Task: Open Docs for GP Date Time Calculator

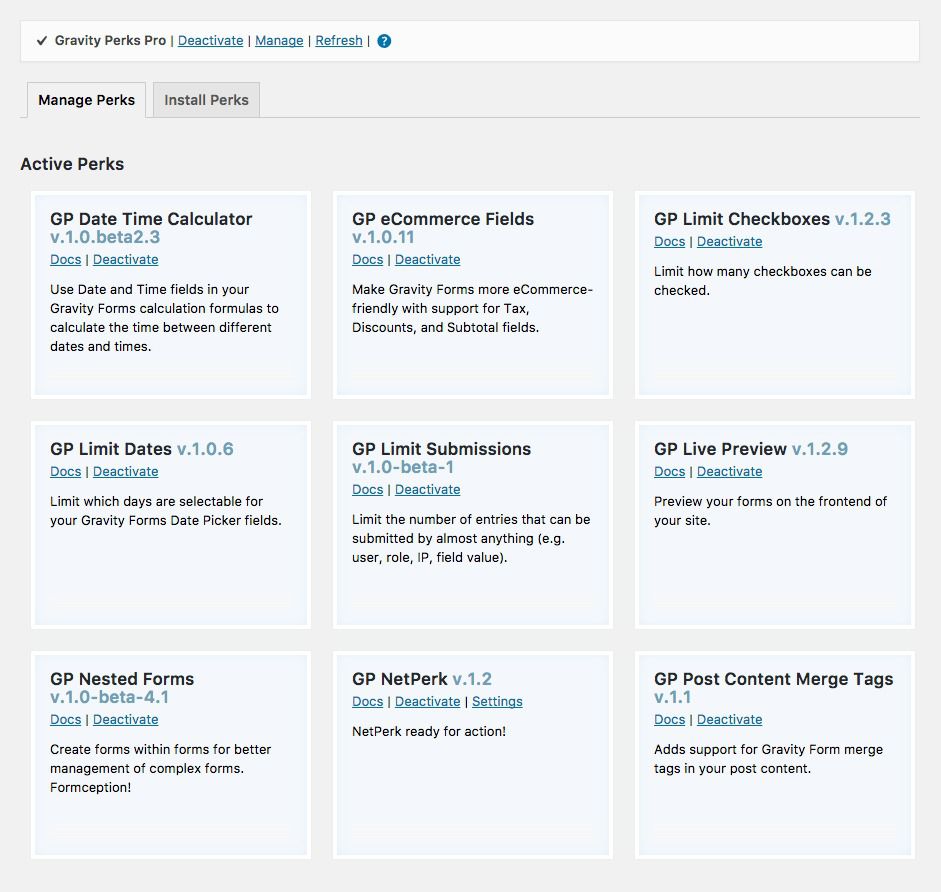Action: pos(65,260)
